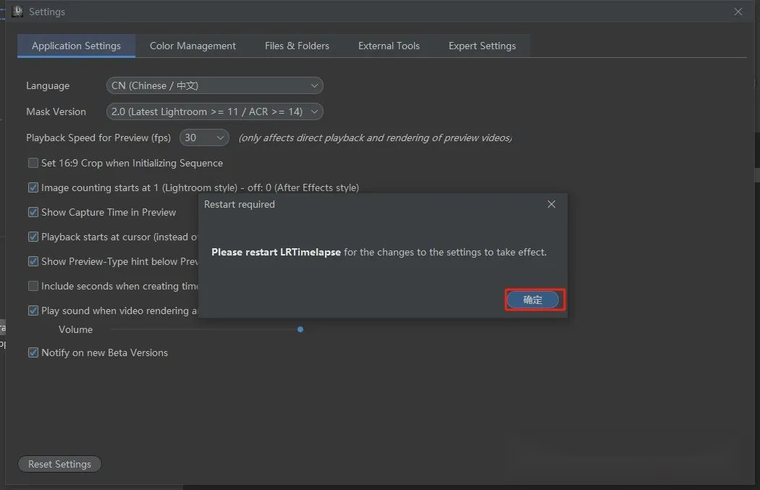Check the Include seconds when creating checkbox
Viewport: 760px width, 490px height.
pyautogui.click(x=33, y=286)
